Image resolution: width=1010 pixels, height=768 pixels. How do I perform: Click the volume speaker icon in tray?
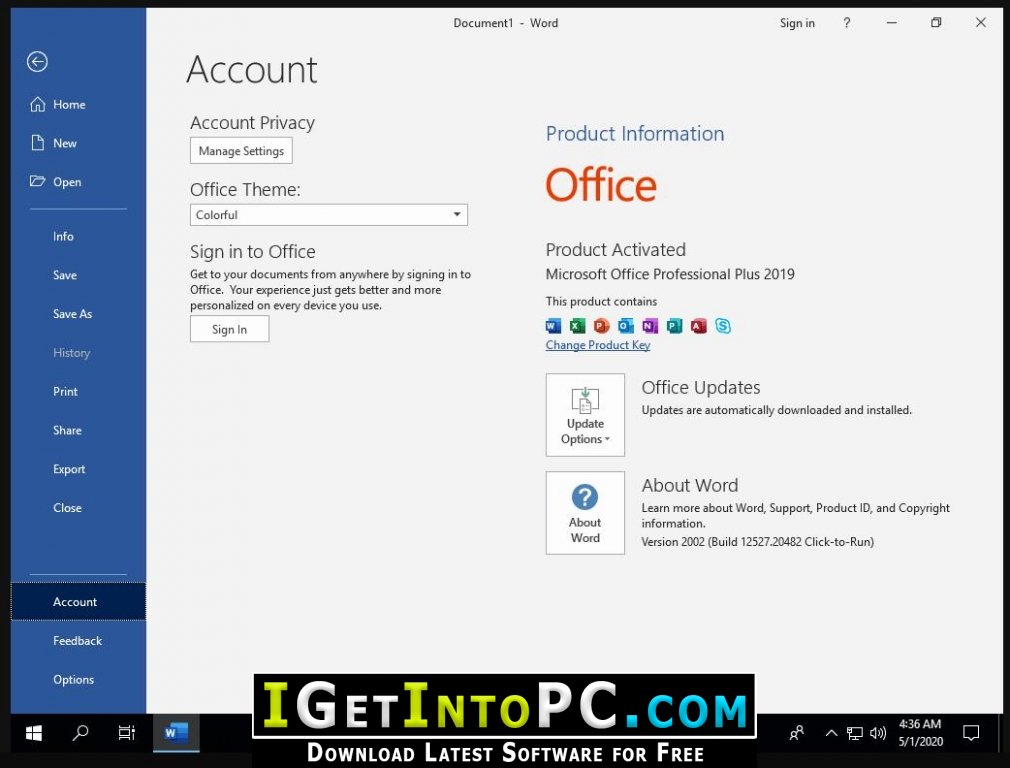(877, 733)
